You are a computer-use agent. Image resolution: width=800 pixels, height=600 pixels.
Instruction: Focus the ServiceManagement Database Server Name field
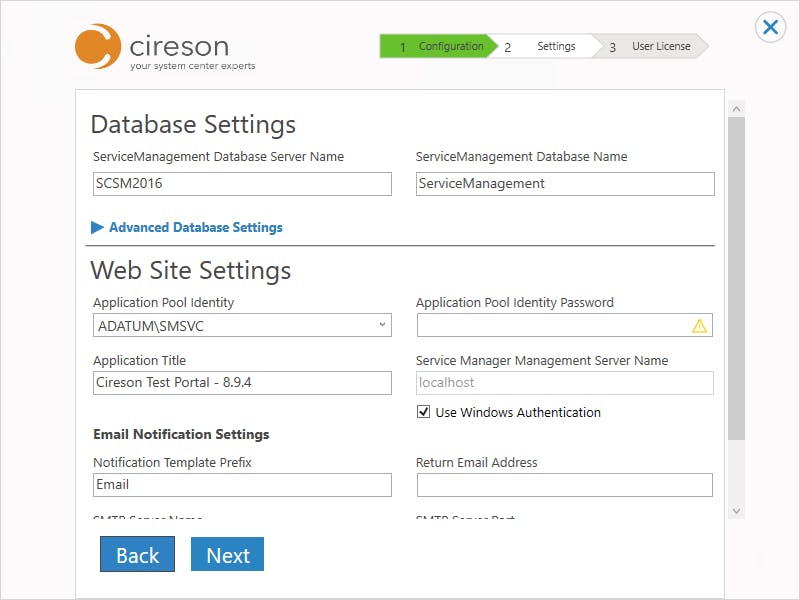click(242, 184)
